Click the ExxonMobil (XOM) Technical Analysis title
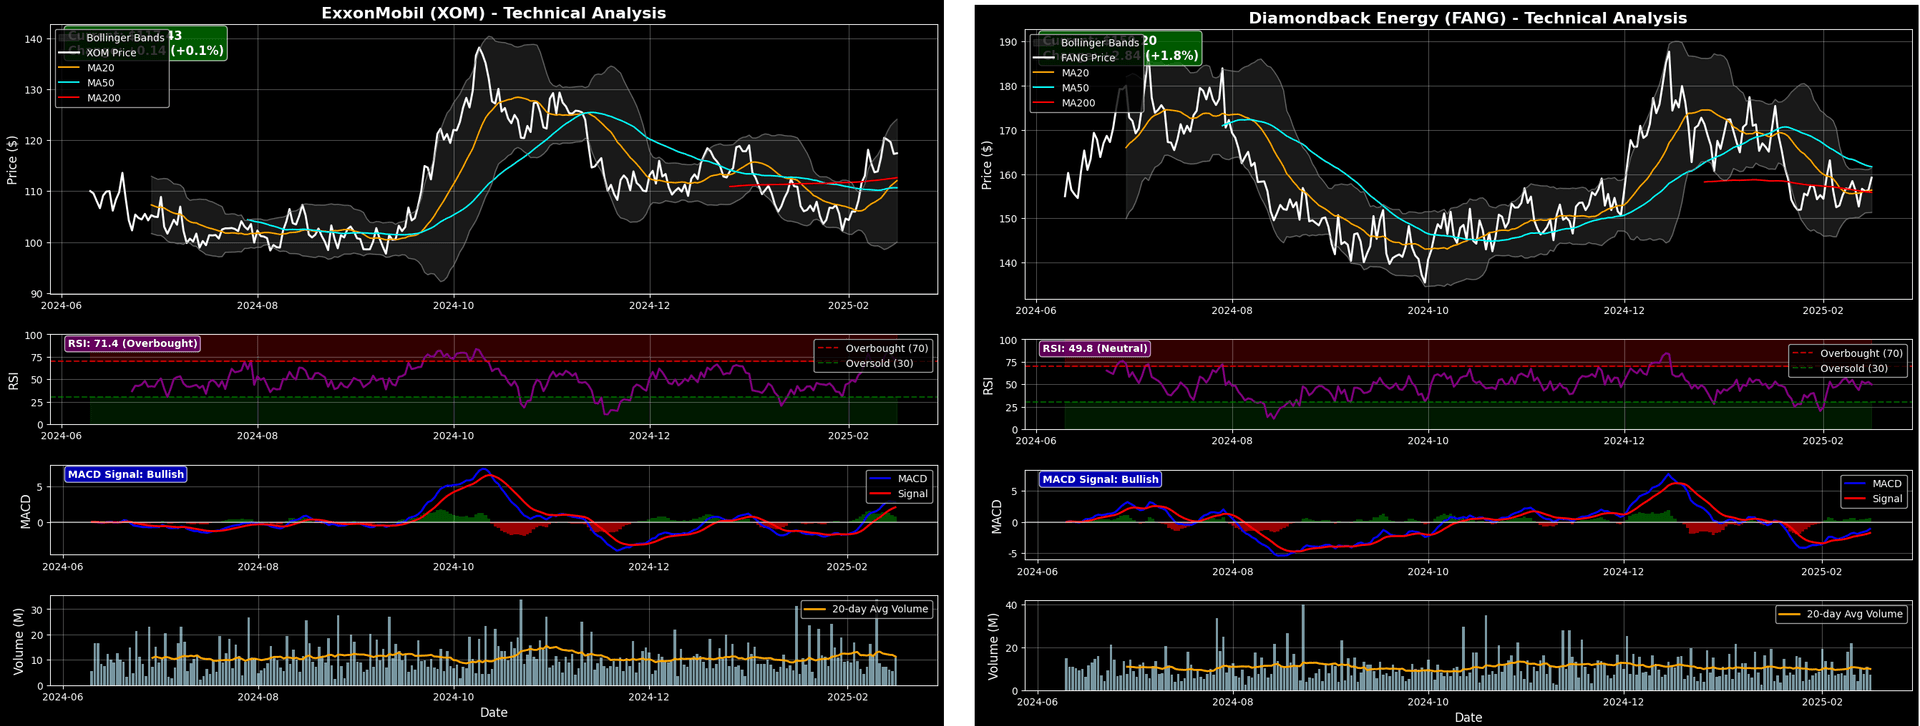 (x=493, y=13)
